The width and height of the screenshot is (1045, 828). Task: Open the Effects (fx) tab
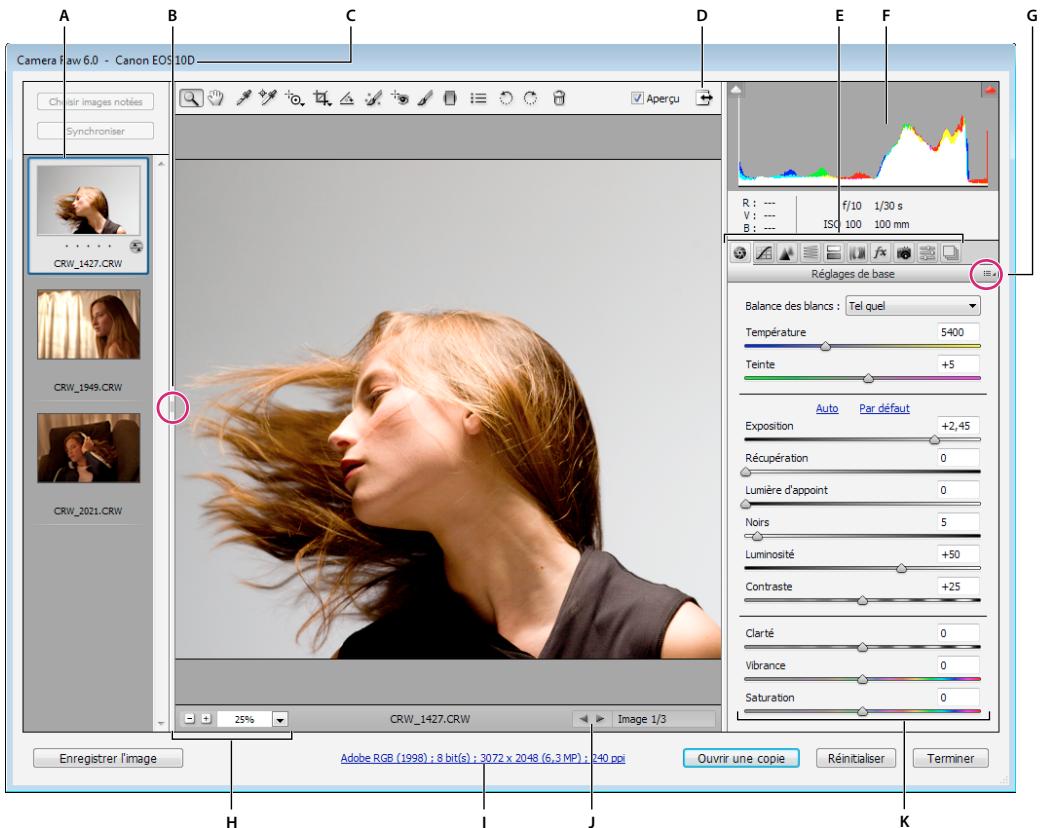tap(880, 253)
